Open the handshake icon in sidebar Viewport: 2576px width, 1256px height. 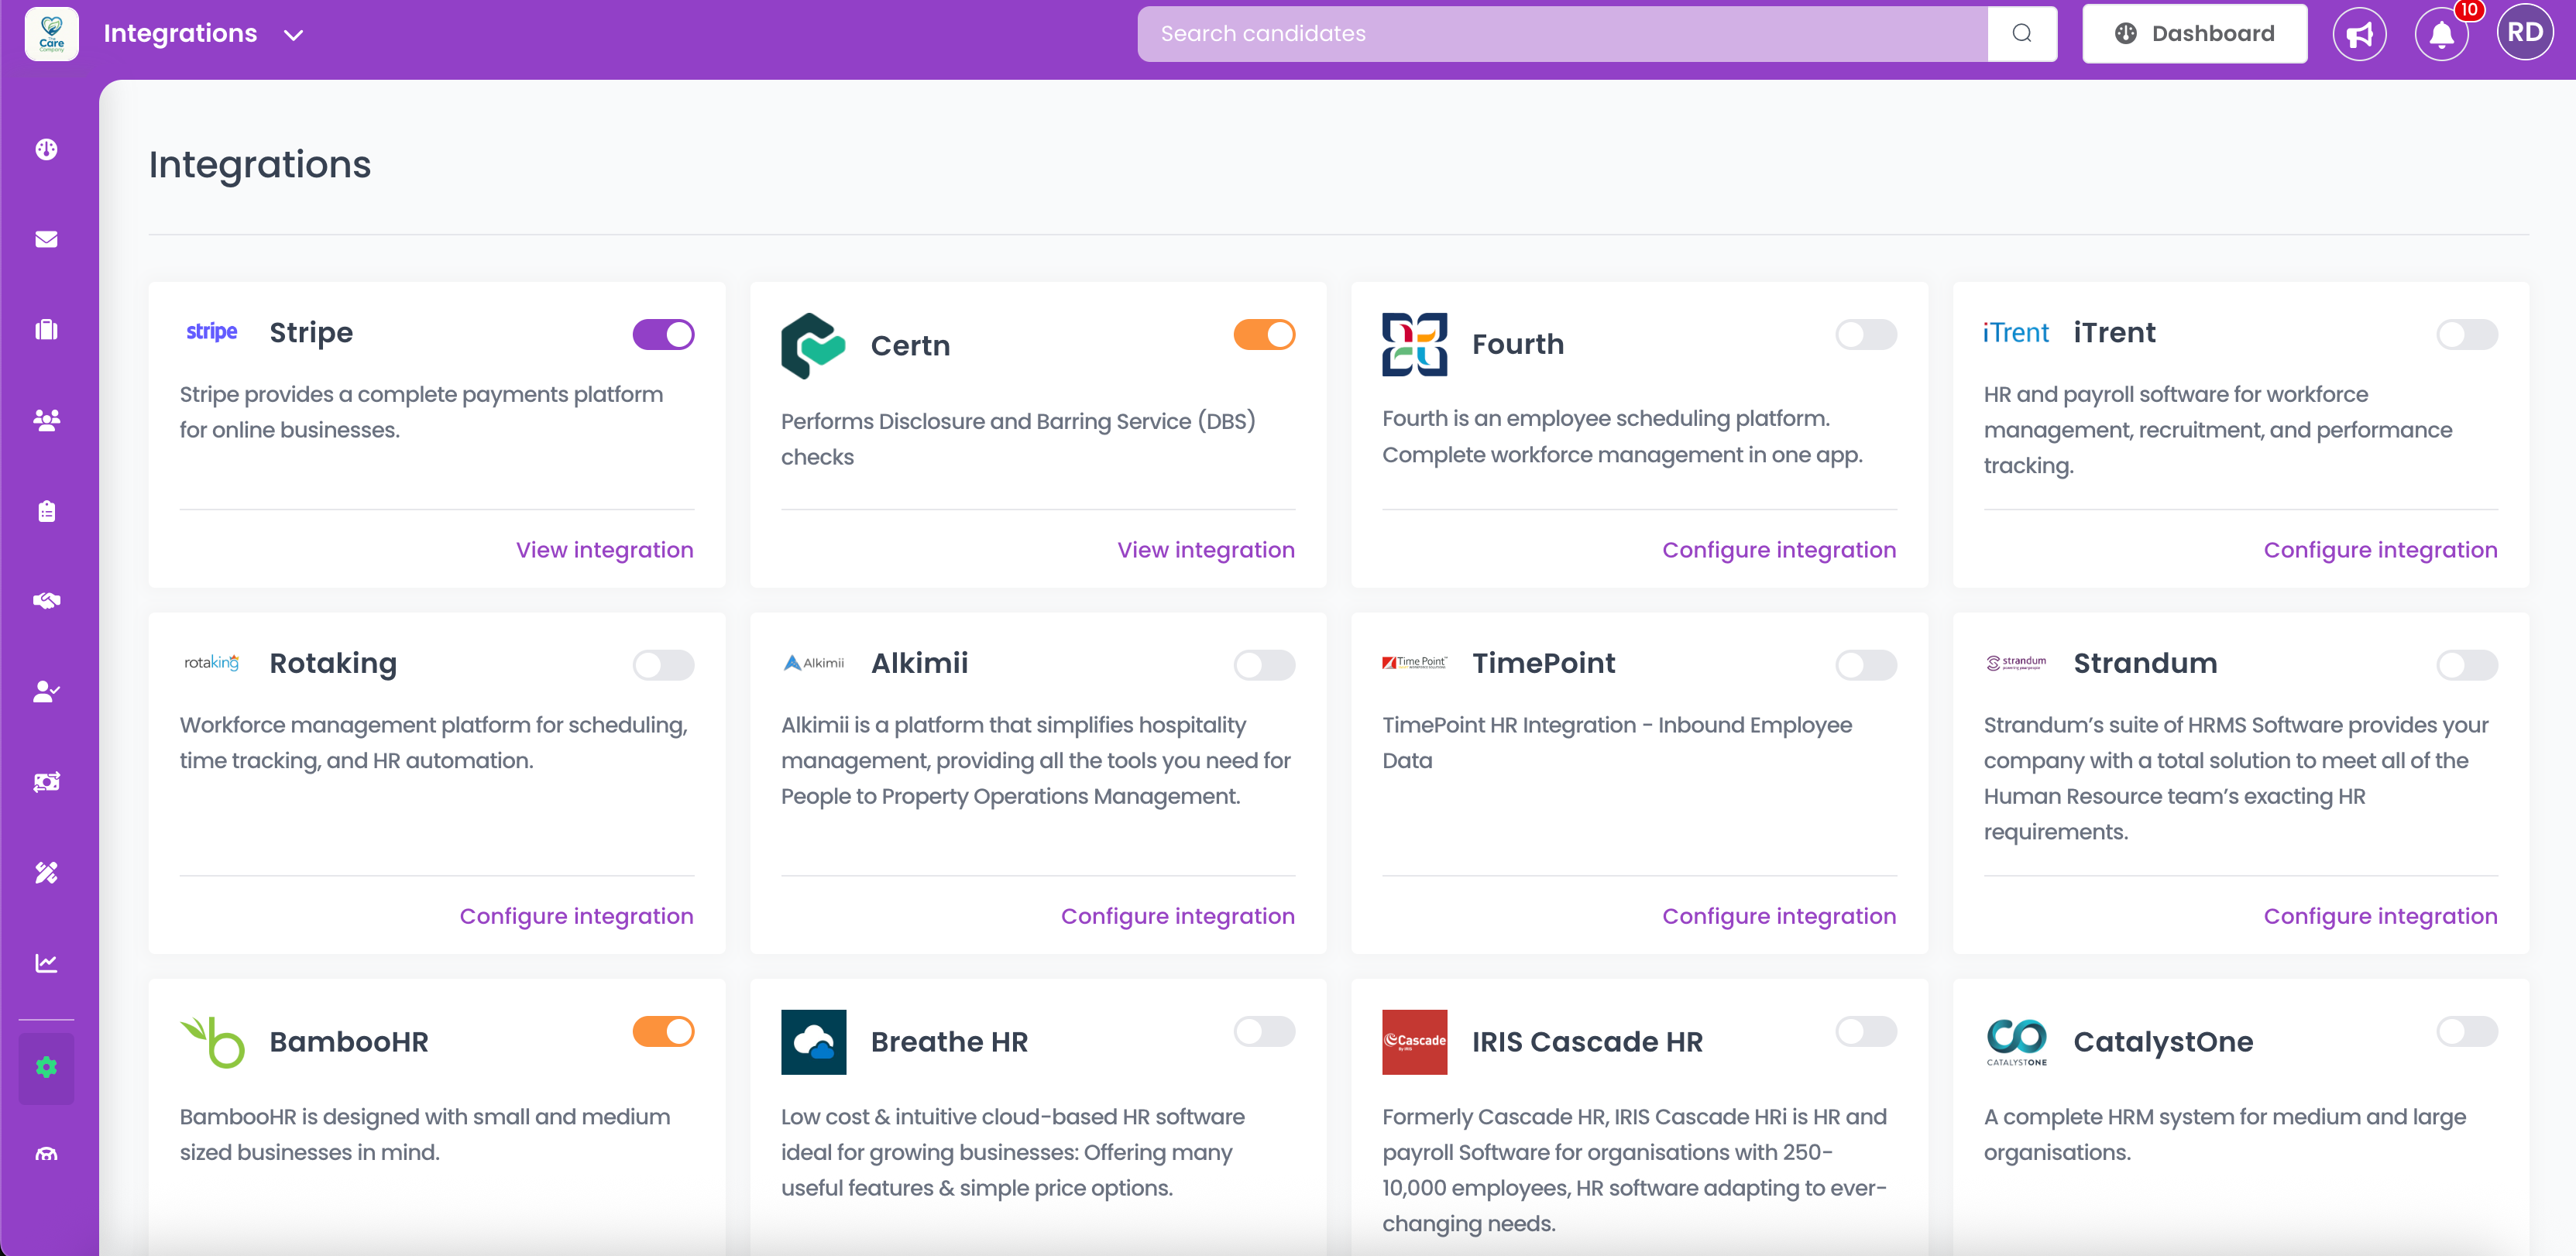(46, 600)
